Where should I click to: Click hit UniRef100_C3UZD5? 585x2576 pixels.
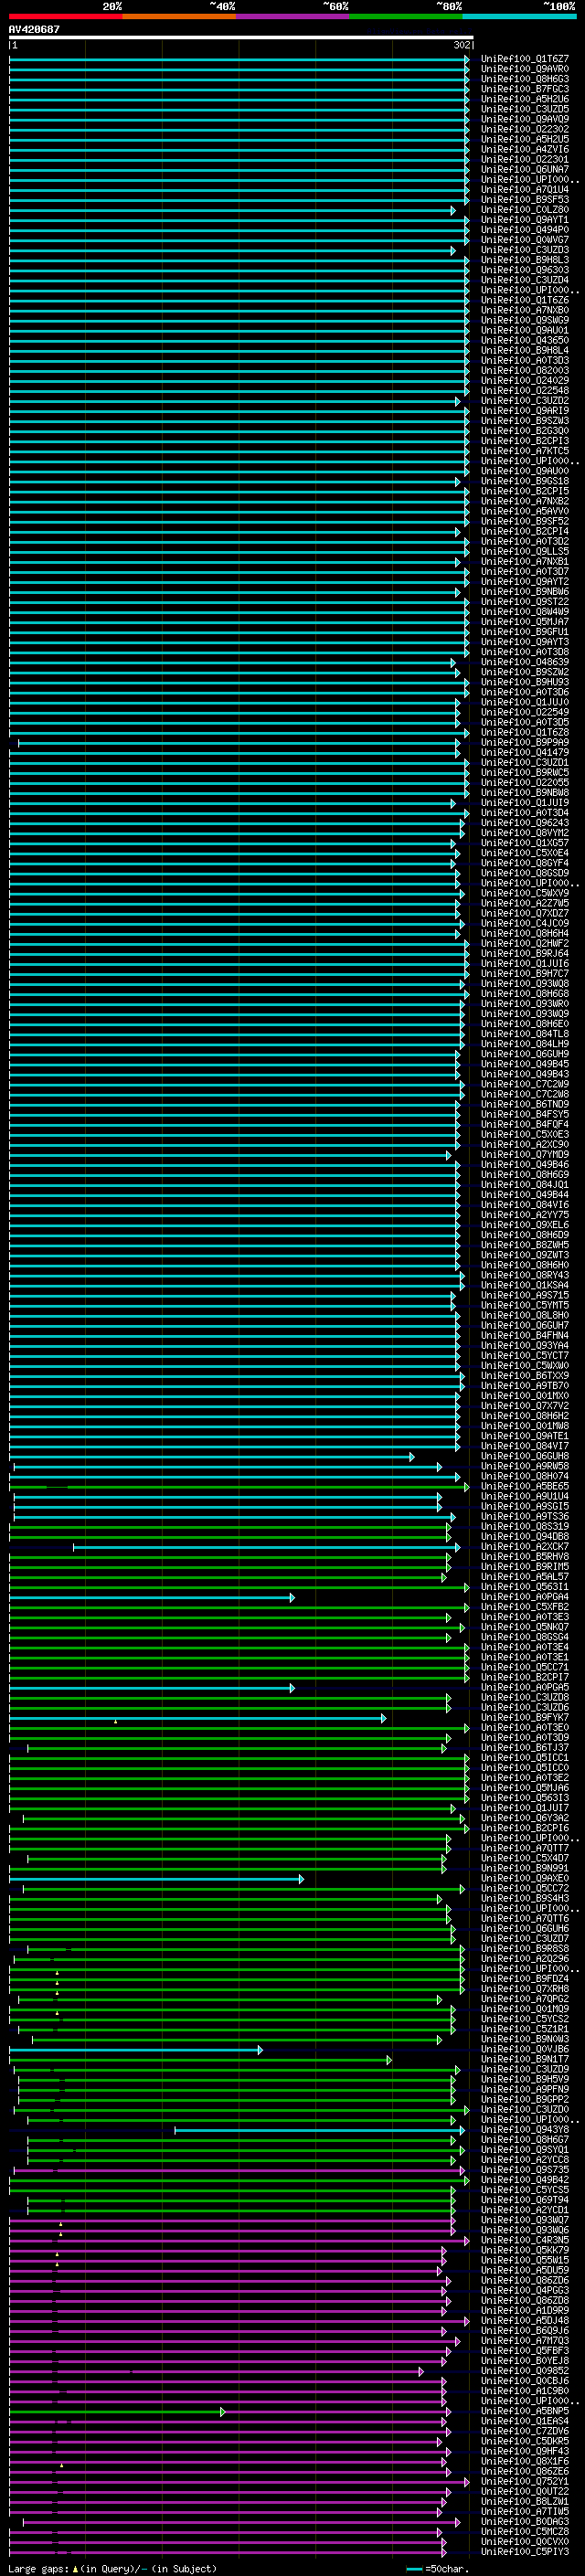point(525,109)
